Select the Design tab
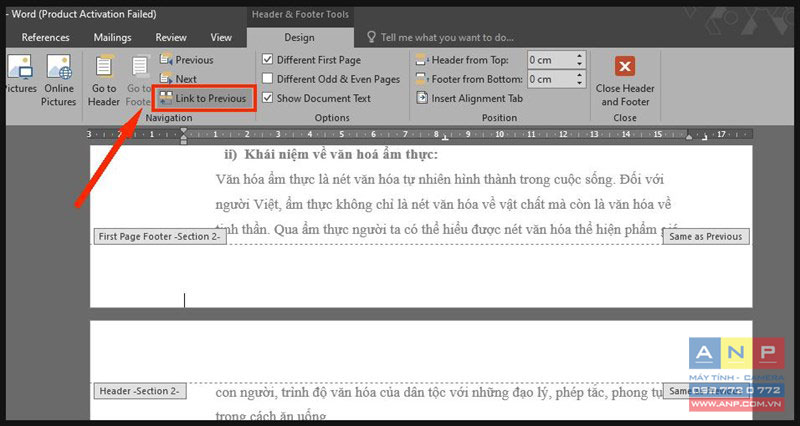Screen dimensions: 800x426 pyautogui.click(x=299, y=37)
